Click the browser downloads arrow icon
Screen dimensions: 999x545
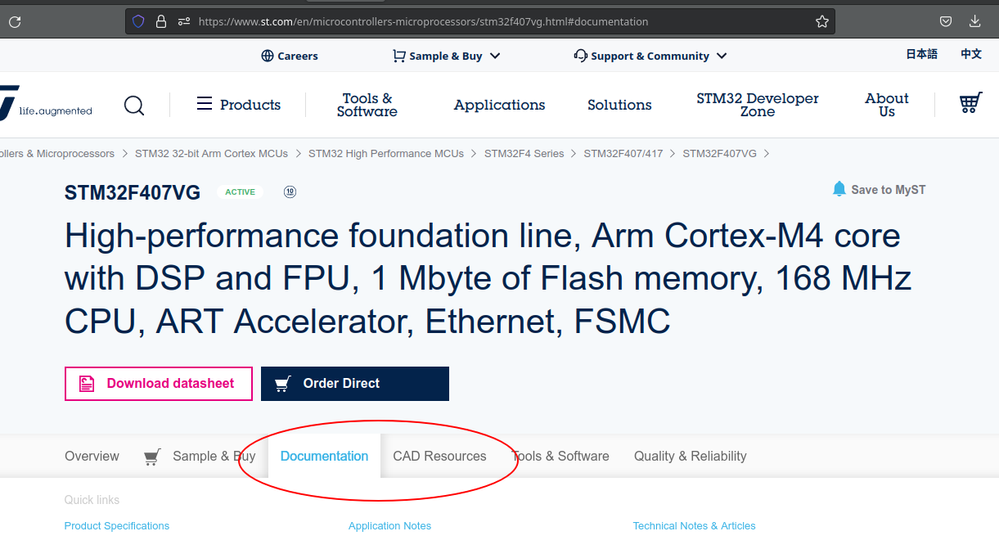click(975, 21)
